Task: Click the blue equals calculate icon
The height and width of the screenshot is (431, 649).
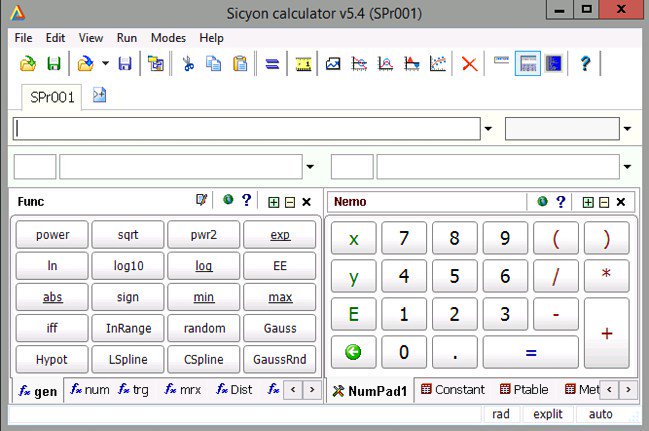Action: point(272,64)
